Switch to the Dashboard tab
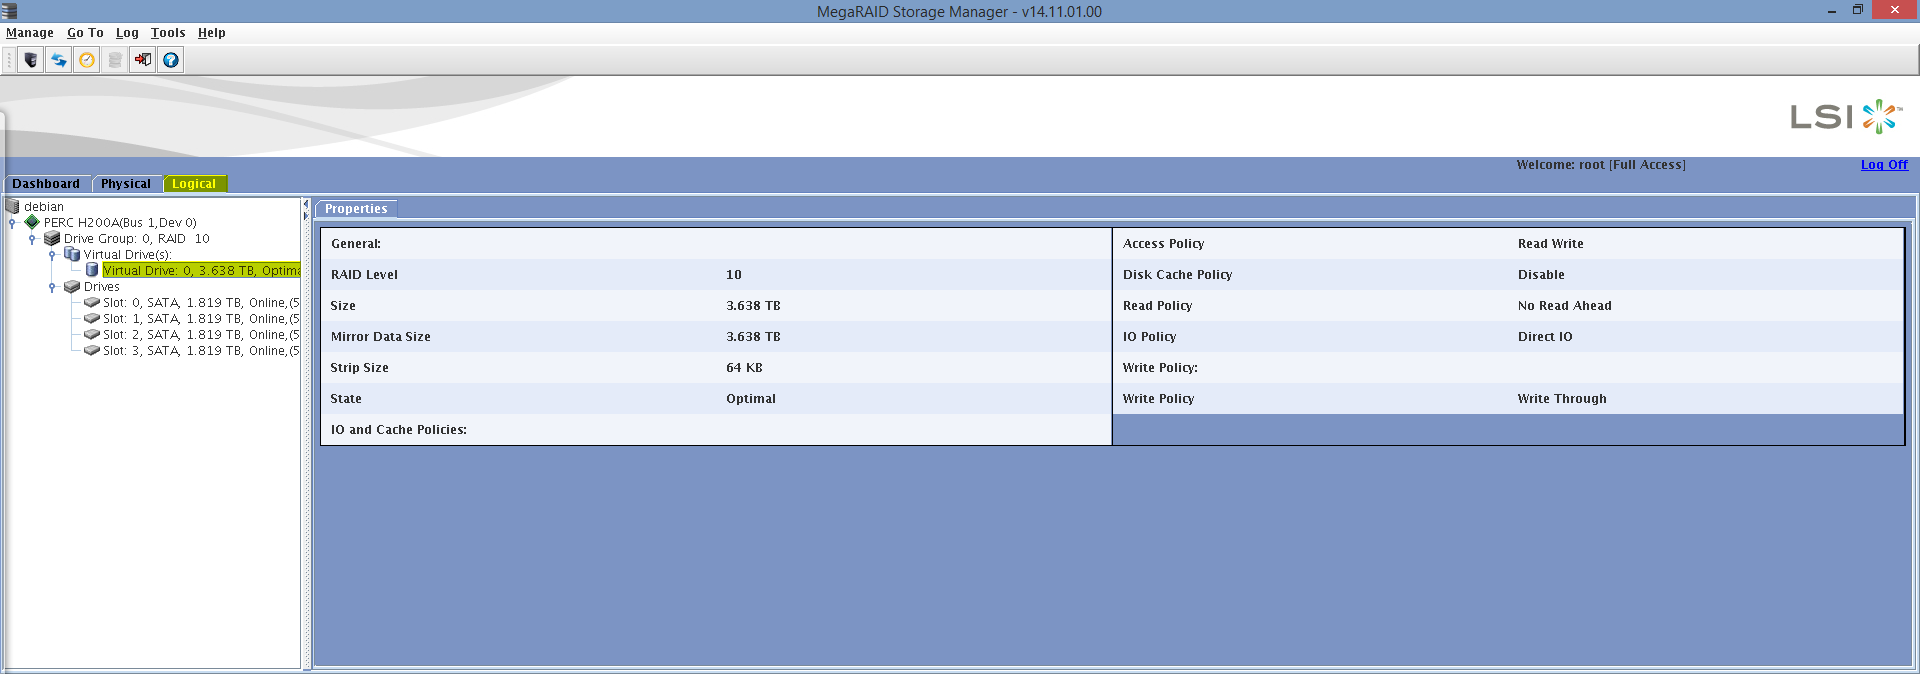 click(46, 184)
